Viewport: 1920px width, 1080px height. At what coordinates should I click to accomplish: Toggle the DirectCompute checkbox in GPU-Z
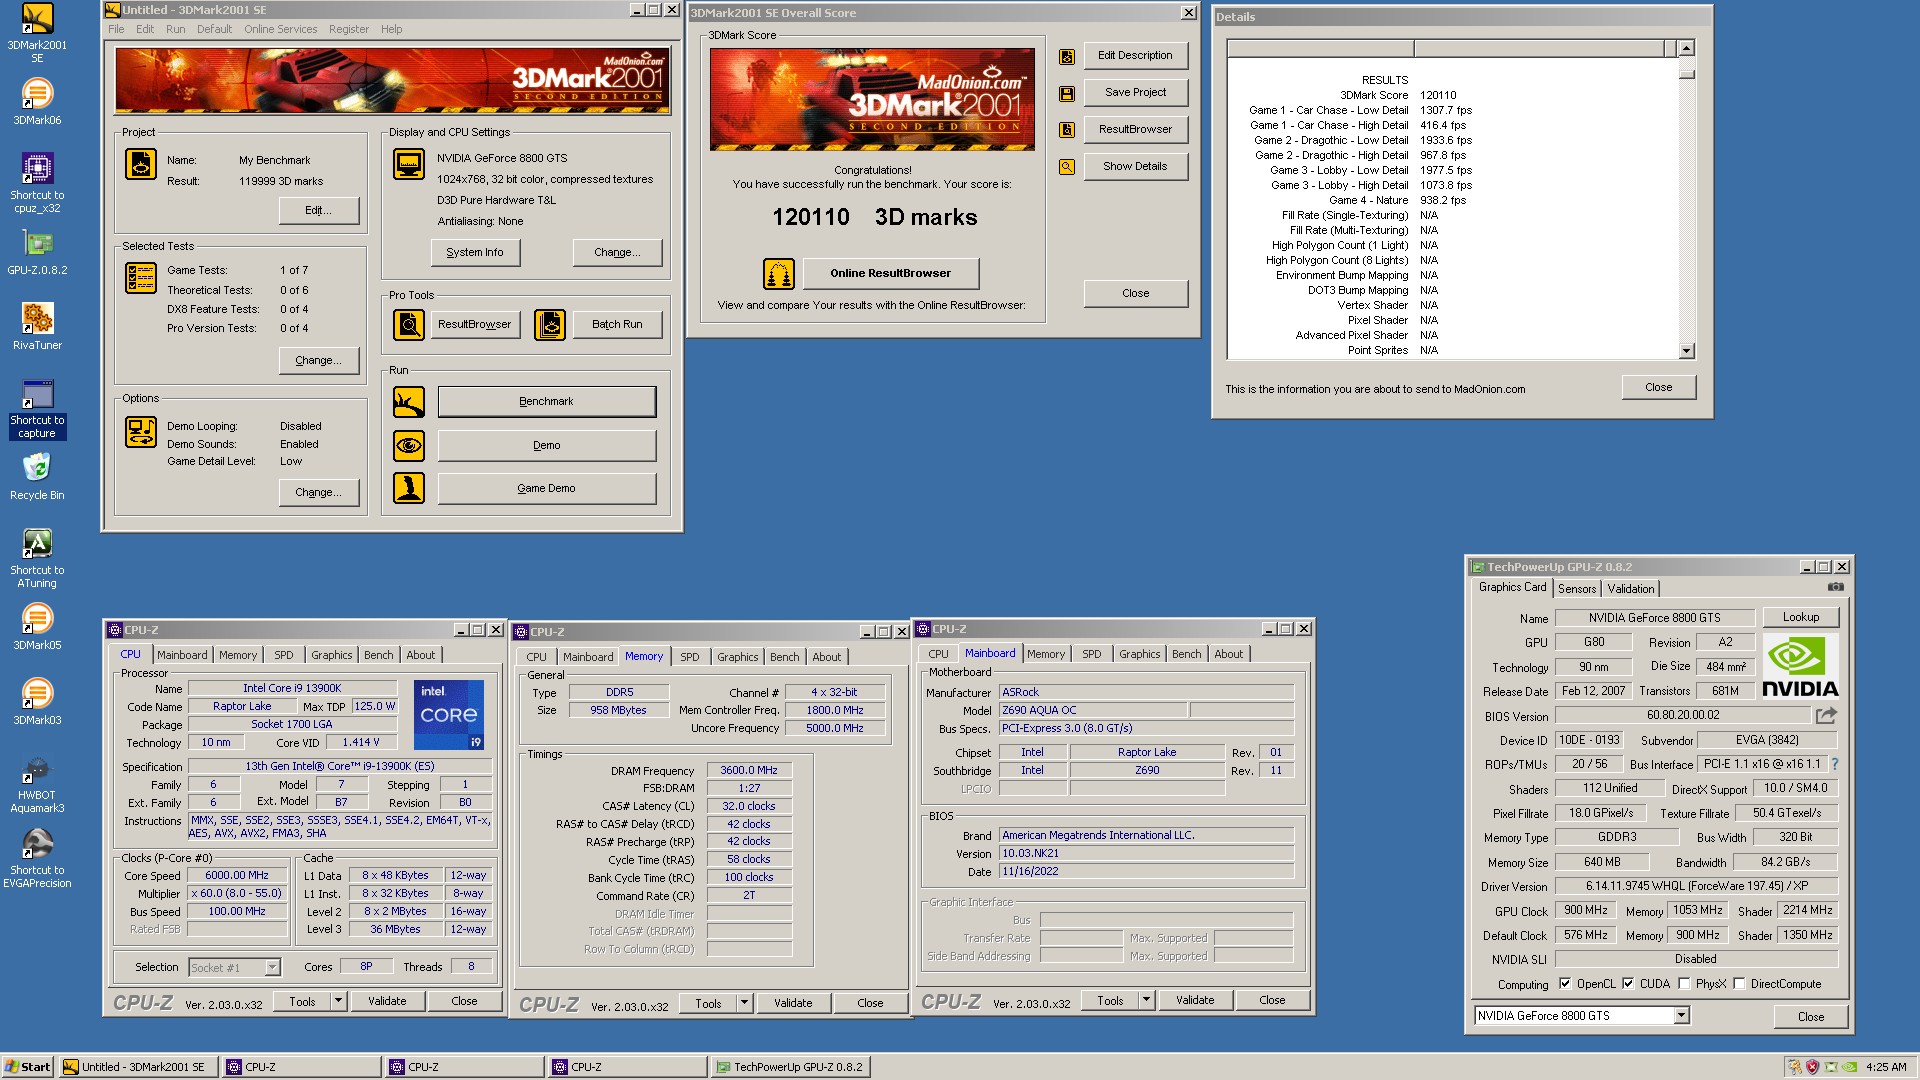pyautogui.click(x=1739, y=983)
